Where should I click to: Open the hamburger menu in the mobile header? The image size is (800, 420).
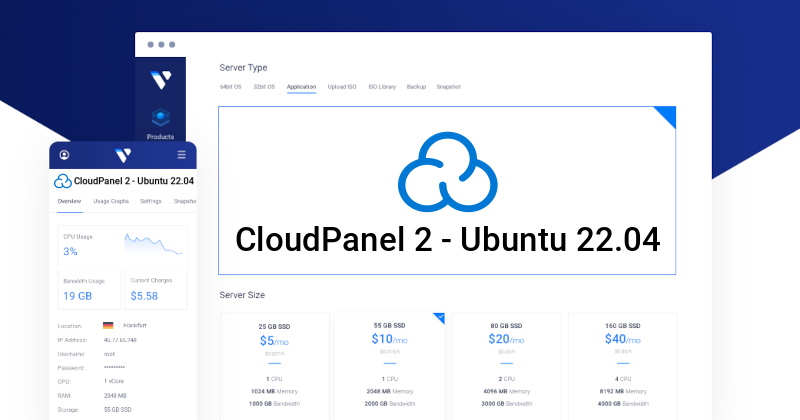tap(181, 155)
